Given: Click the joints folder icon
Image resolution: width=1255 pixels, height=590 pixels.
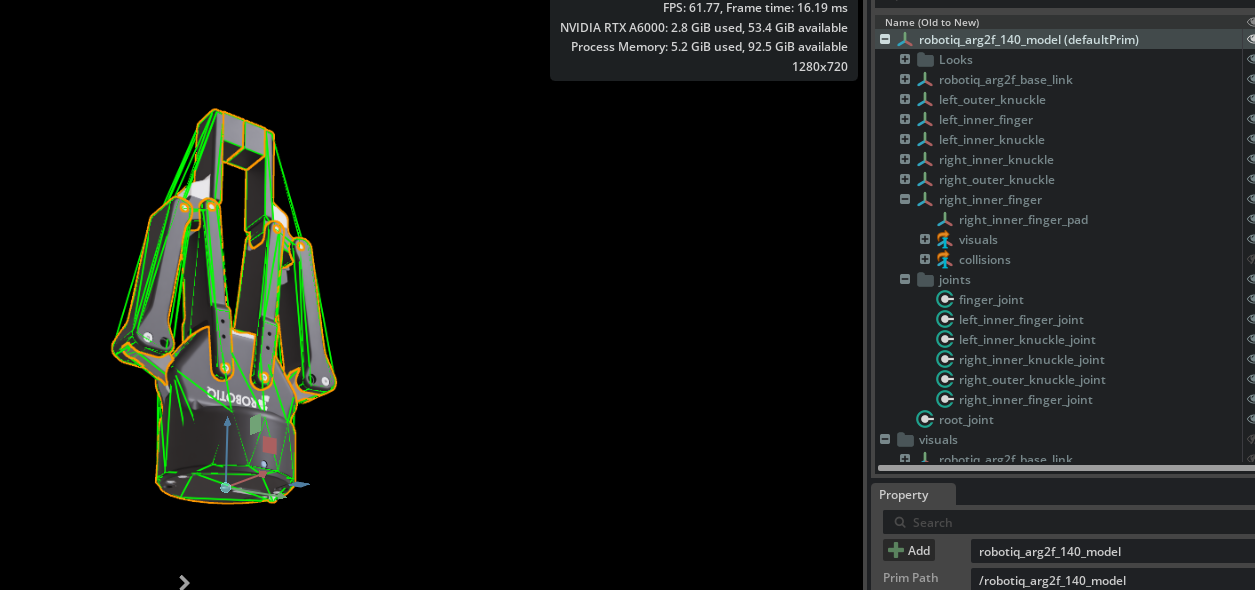Looking at the screenshot, I should point(925,280).
